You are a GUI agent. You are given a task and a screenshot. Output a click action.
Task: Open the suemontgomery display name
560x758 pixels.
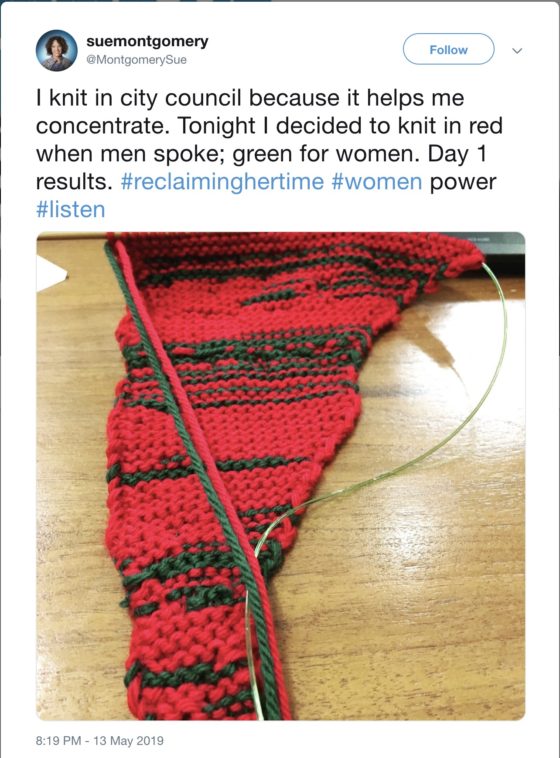pyautogui.click(x=147, y=41)
